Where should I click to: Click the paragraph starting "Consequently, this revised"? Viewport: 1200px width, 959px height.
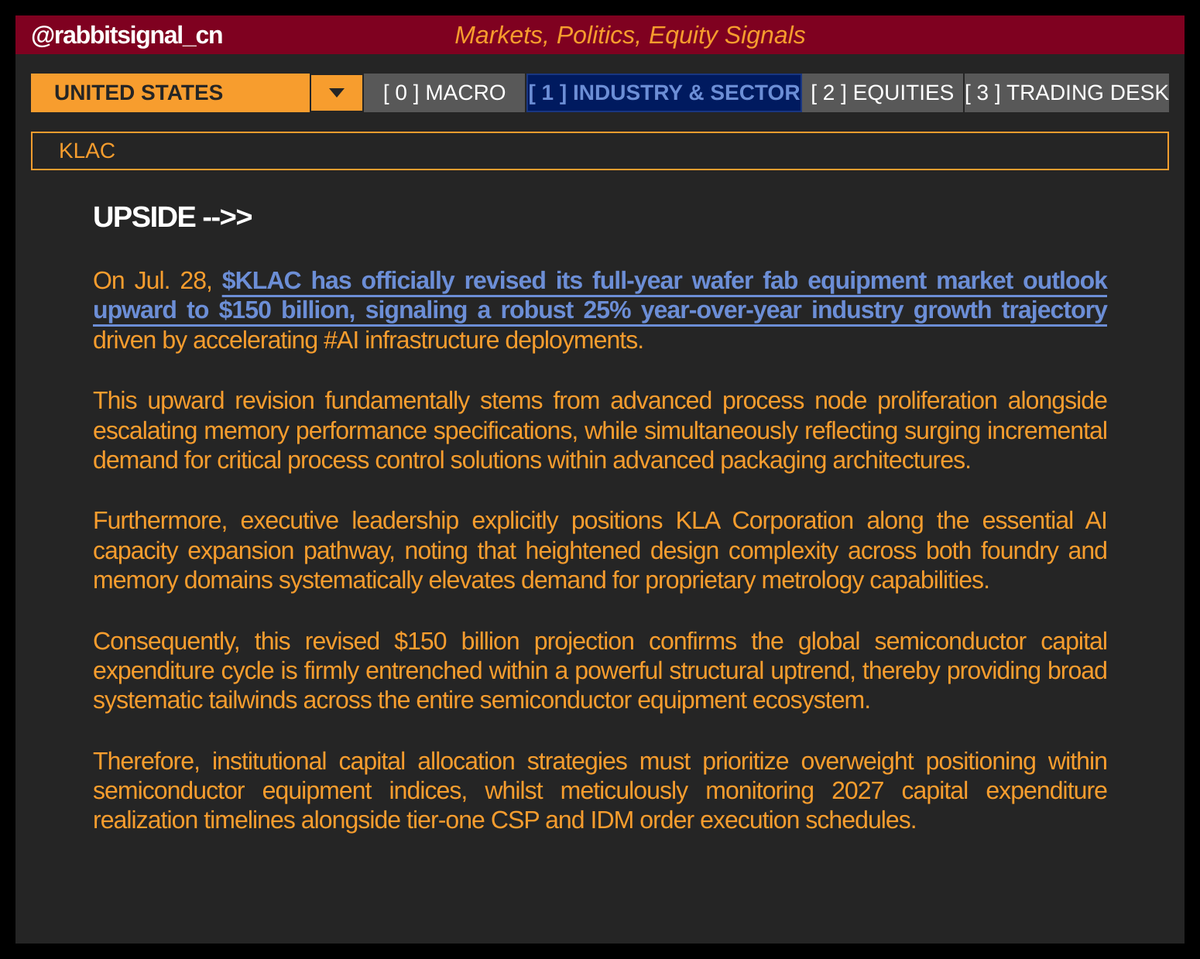(600, 671)
